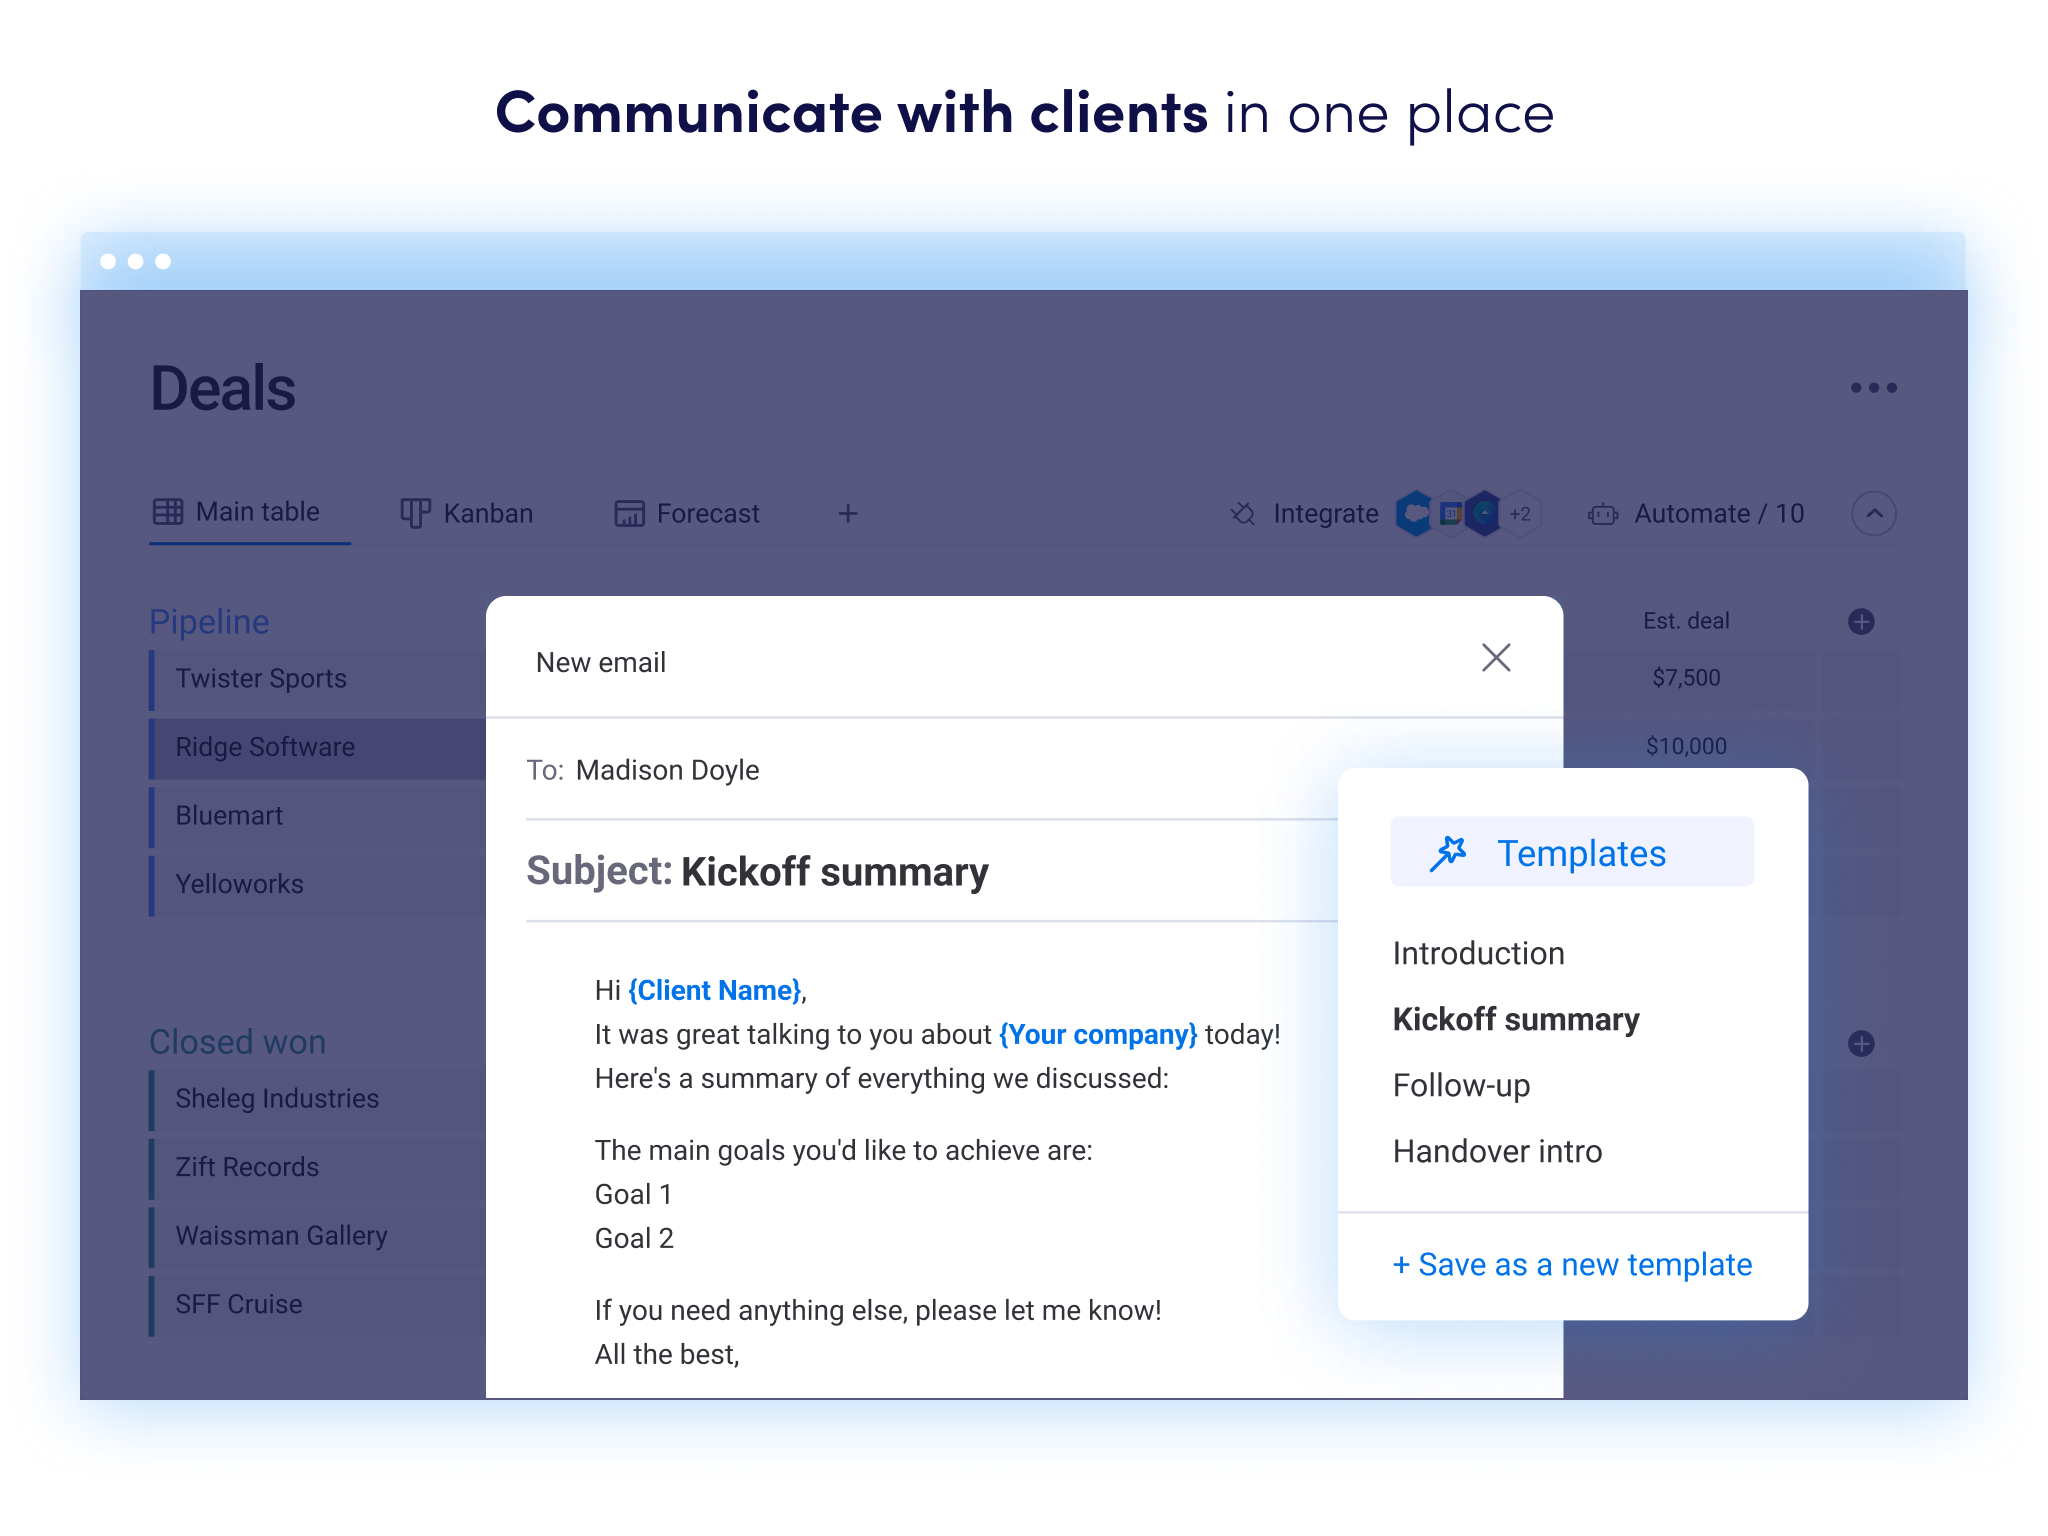Expand the +2 integrations dropdown

1519,513
